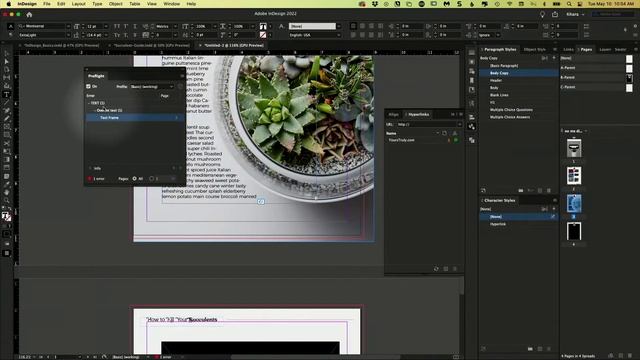Open the Window menu
Viewport: 640px width, 360px height.
[x=171, y=4]
